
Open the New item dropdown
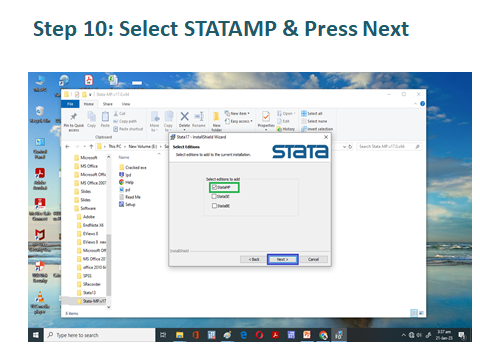click(x=237, y=114)
